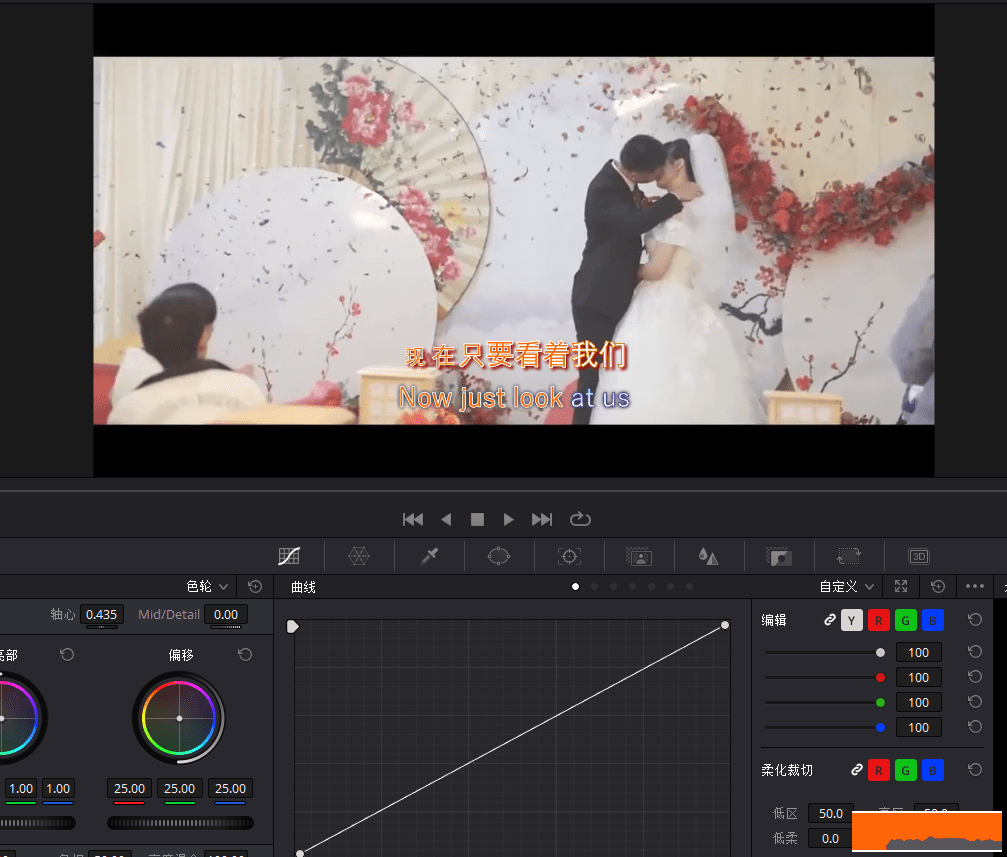Screen dimensions: 1007x857
Task: Reset the Y intensity slider row
Action: (x=975, y=651)
